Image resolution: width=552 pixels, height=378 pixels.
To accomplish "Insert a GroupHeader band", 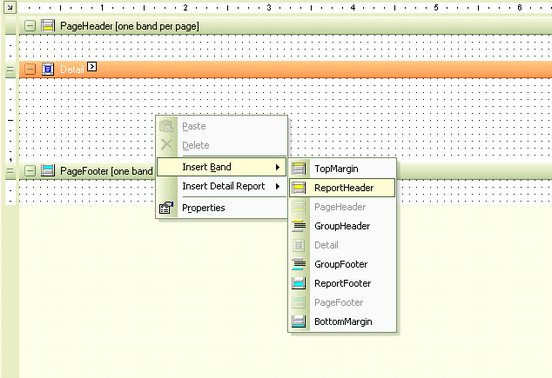I will pyautogui.click(x=342, y=226).
